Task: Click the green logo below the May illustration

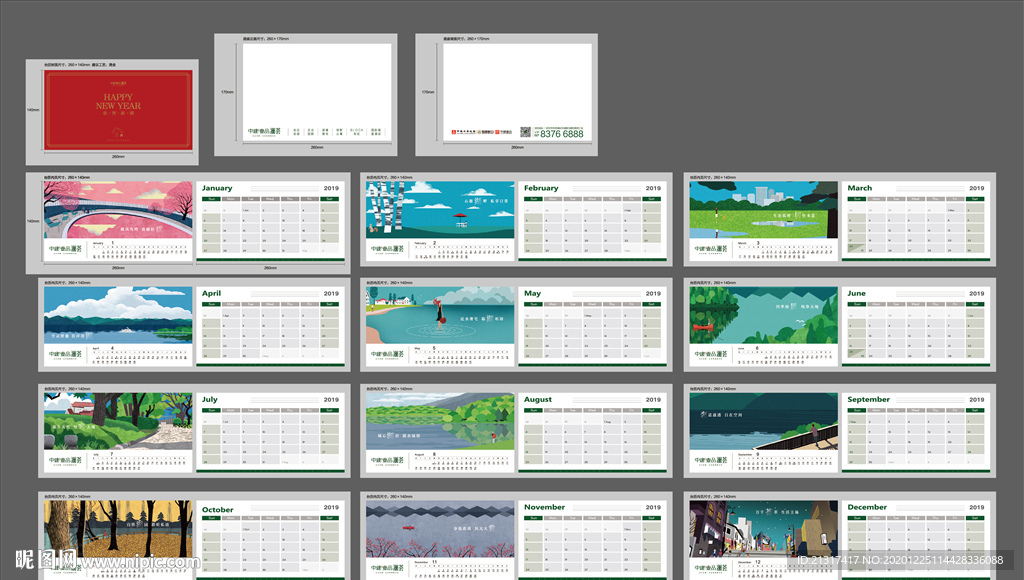Action: (388, 355)
